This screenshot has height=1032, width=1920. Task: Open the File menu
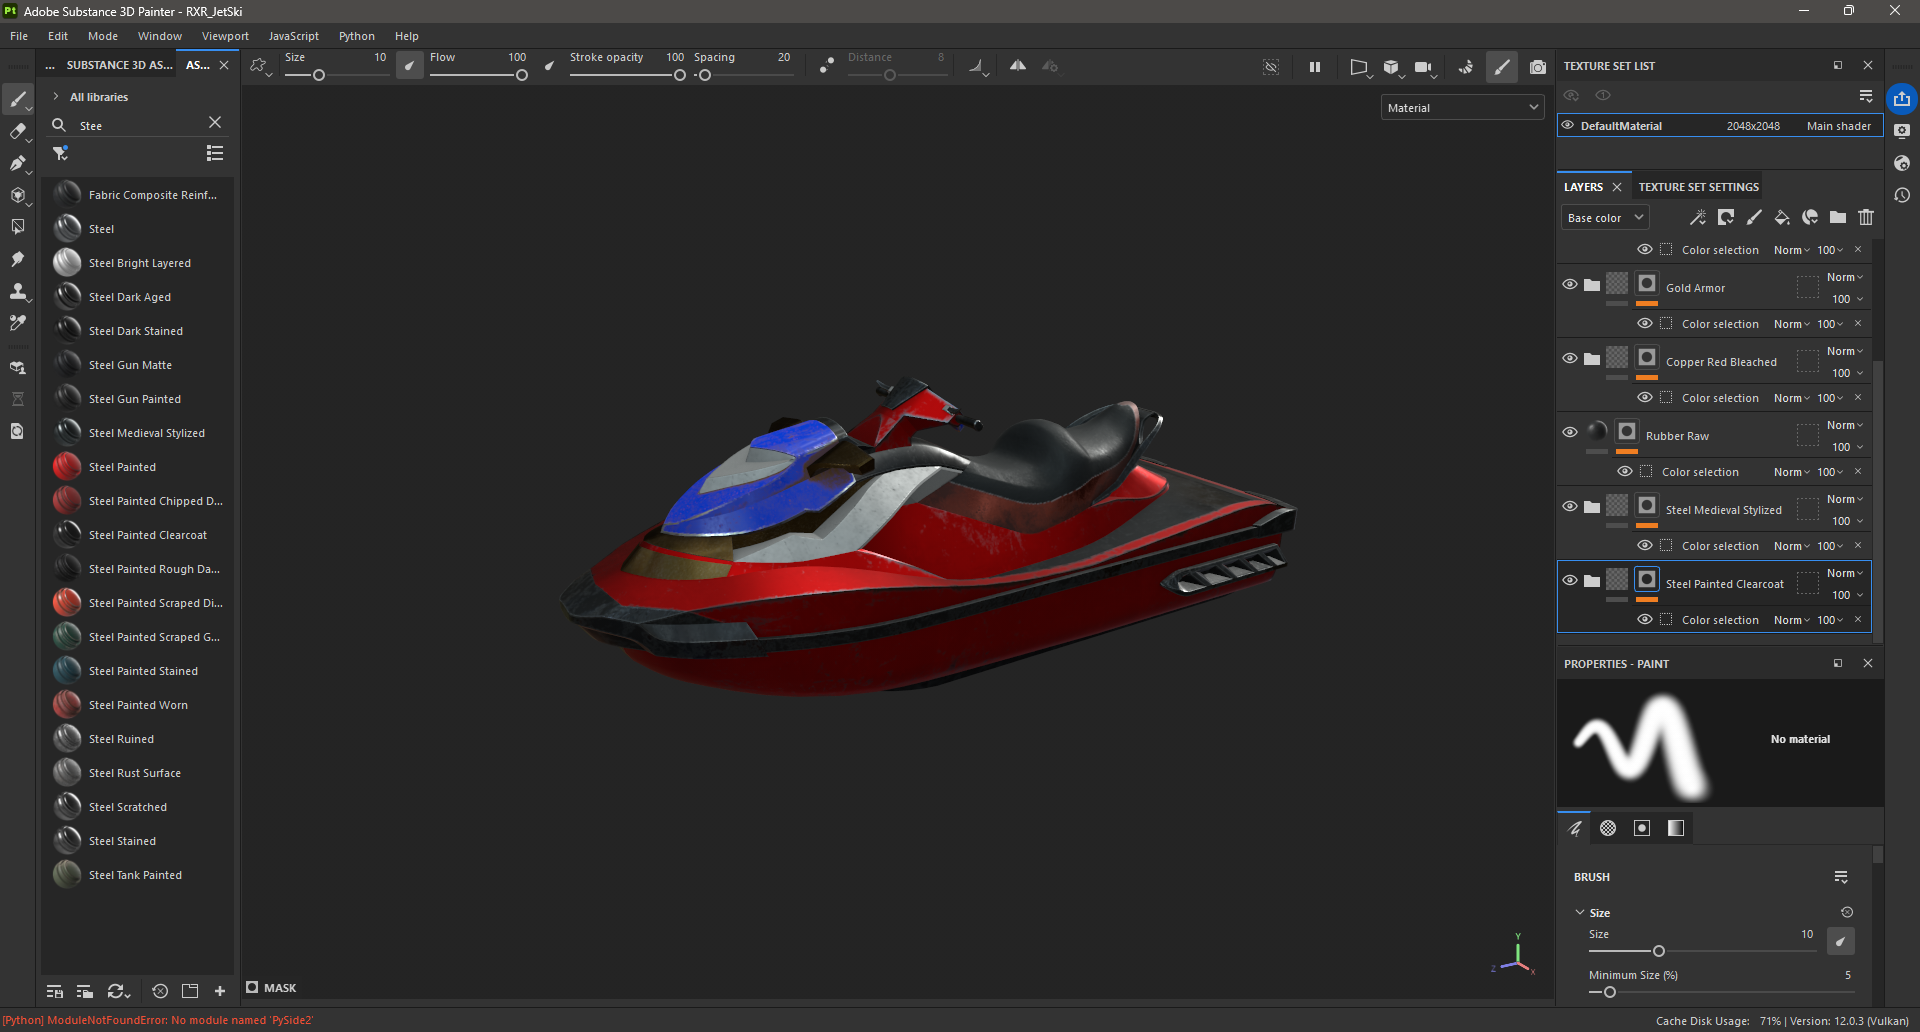click(x=19, y=36)
